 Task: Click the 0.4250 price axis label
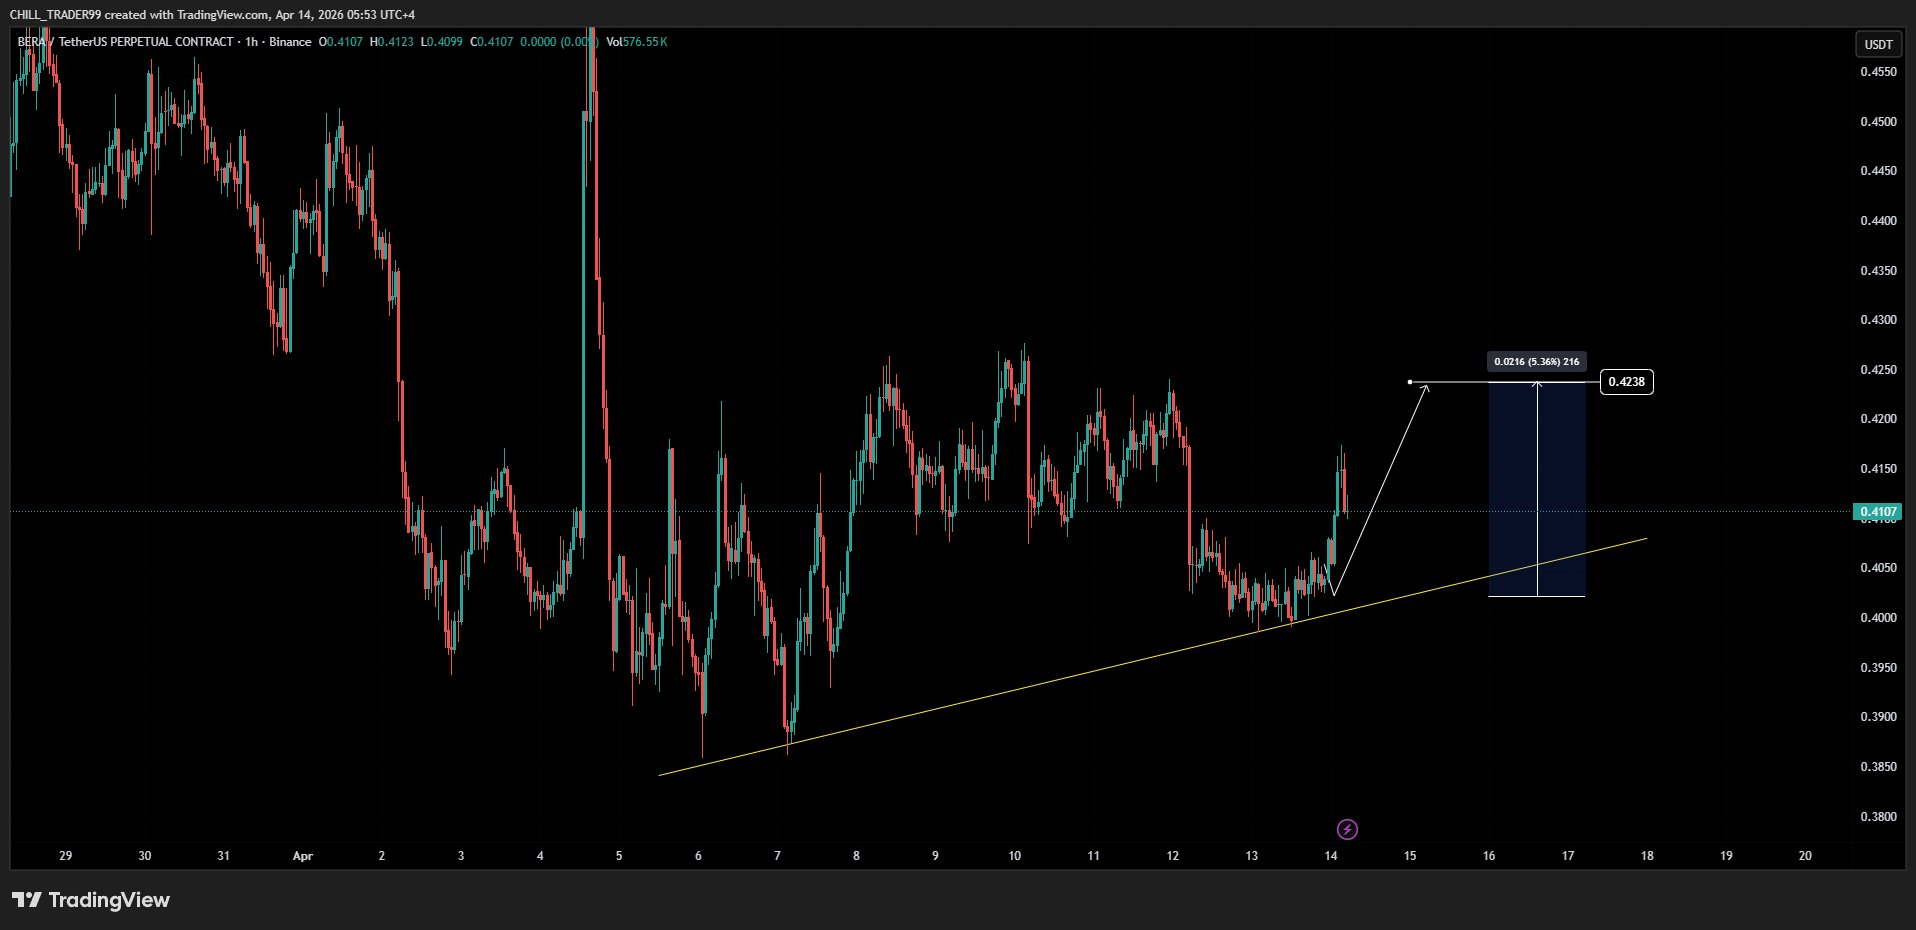click(x=1878, y=370)
